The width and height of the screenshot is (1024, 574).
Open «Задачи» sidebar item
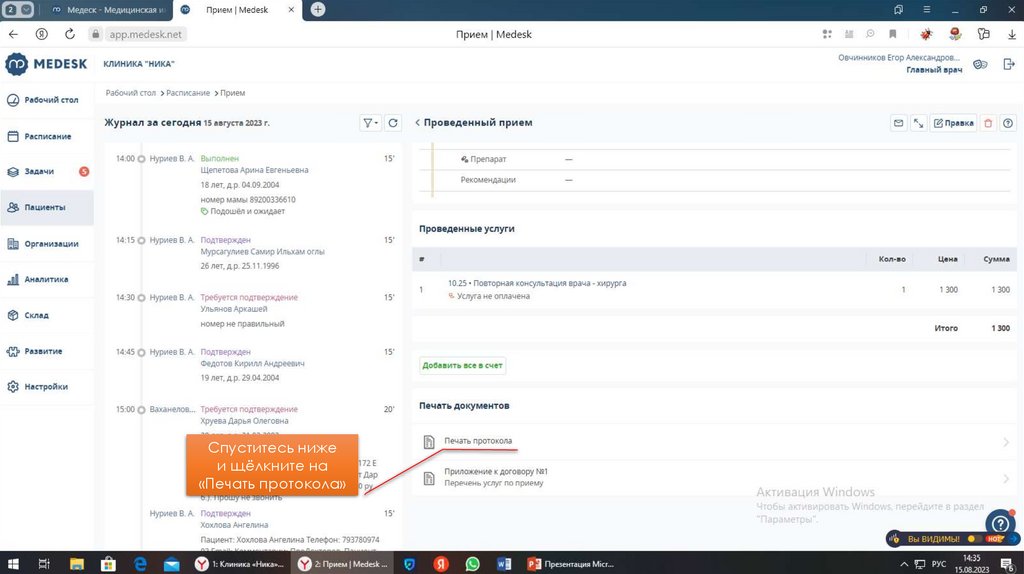40,172
